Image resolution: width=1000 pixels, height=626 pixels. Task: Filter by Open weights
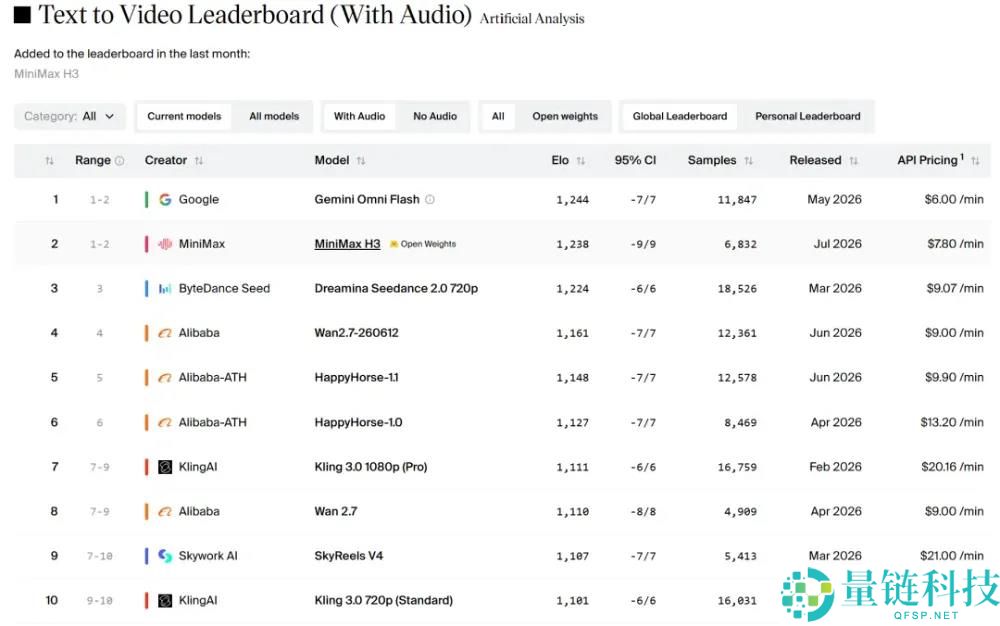[565, 116]
